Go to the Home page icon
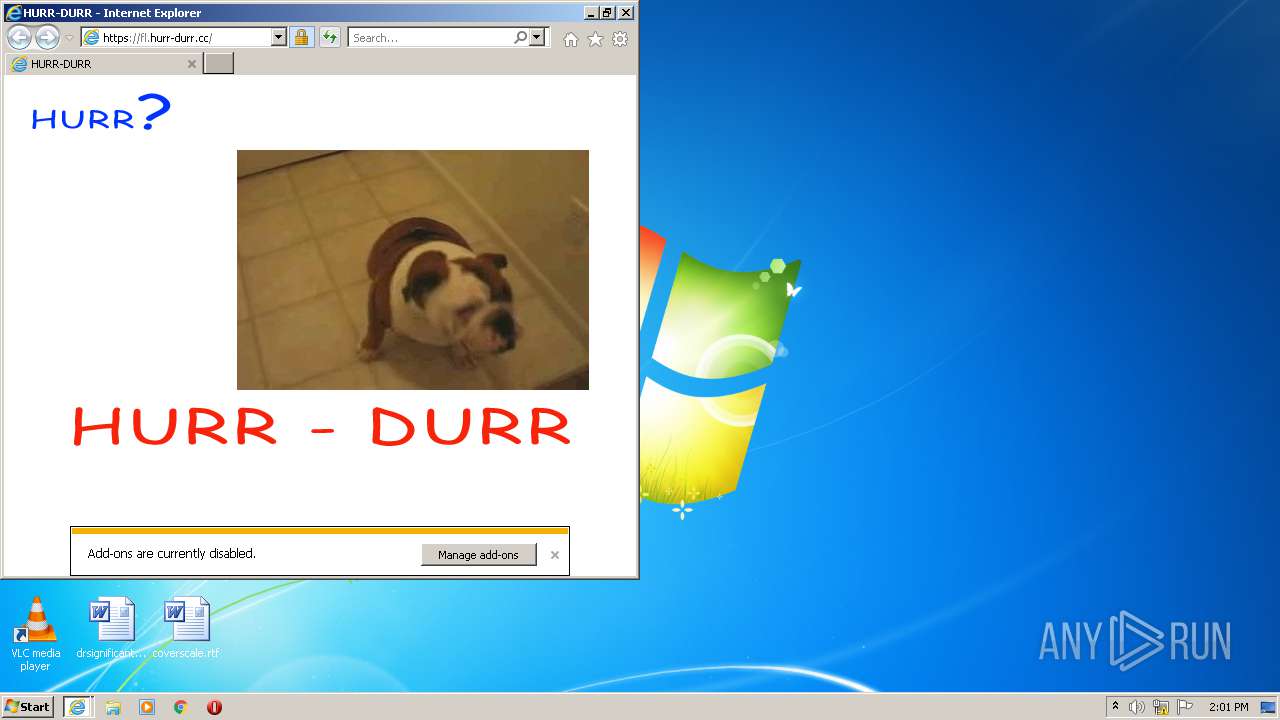 pos(570,39)
